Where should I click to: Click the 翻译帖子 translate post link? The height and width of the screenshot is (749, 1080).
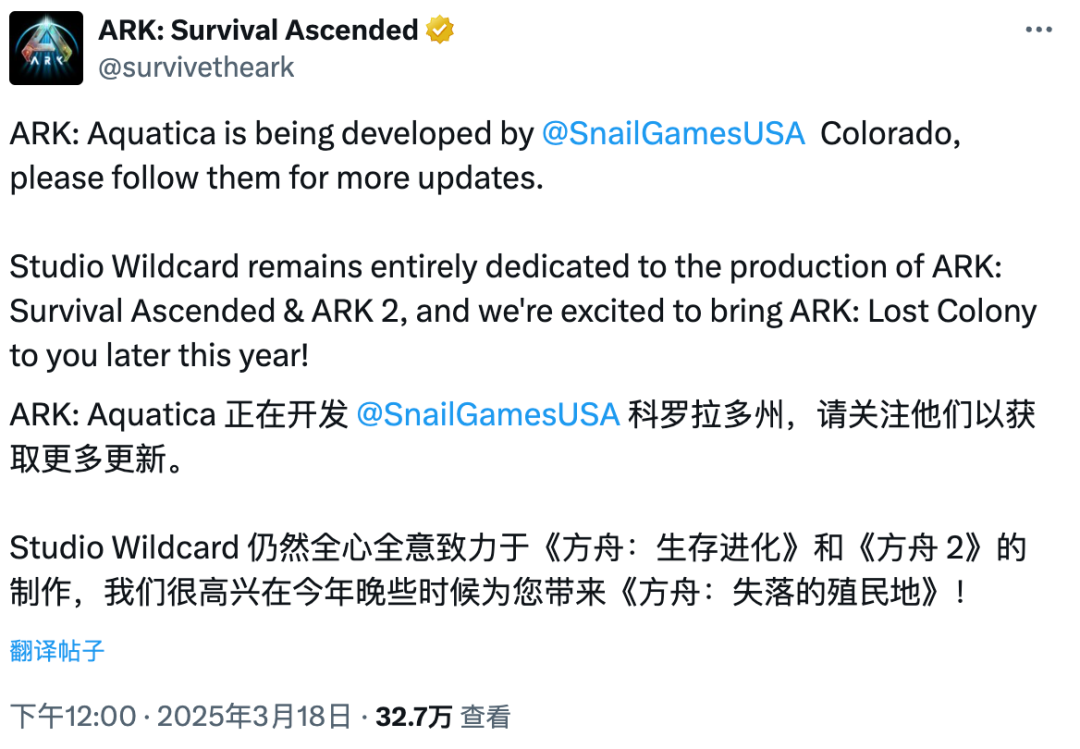[57, 651]
